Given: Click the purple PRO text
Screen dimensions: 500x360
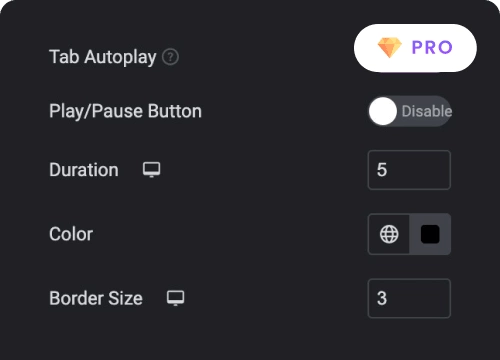Looking at the screenshot, I should (x=432, y=47).
